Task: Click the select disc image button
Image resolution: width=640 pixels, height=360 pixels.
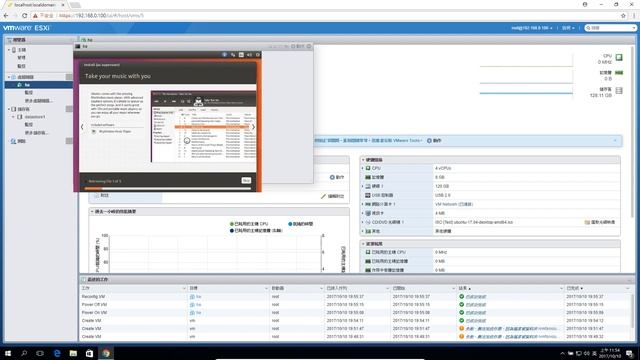Action: coord(600,222)
